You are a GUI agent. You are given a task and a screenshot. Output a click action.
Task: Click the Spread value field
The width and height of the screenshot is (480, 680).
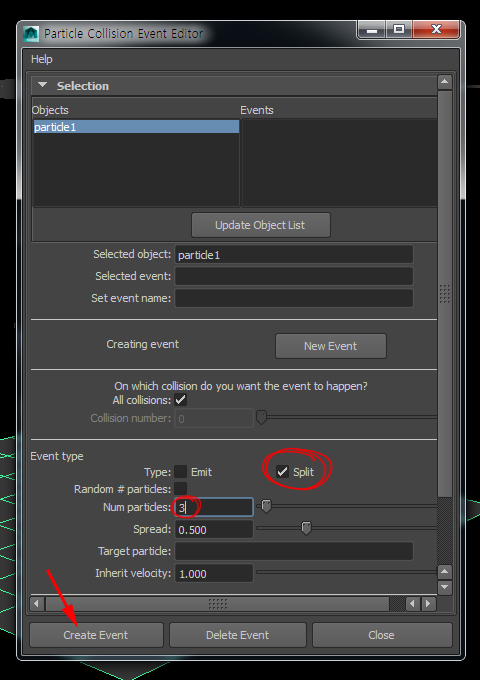pos(213,530)
